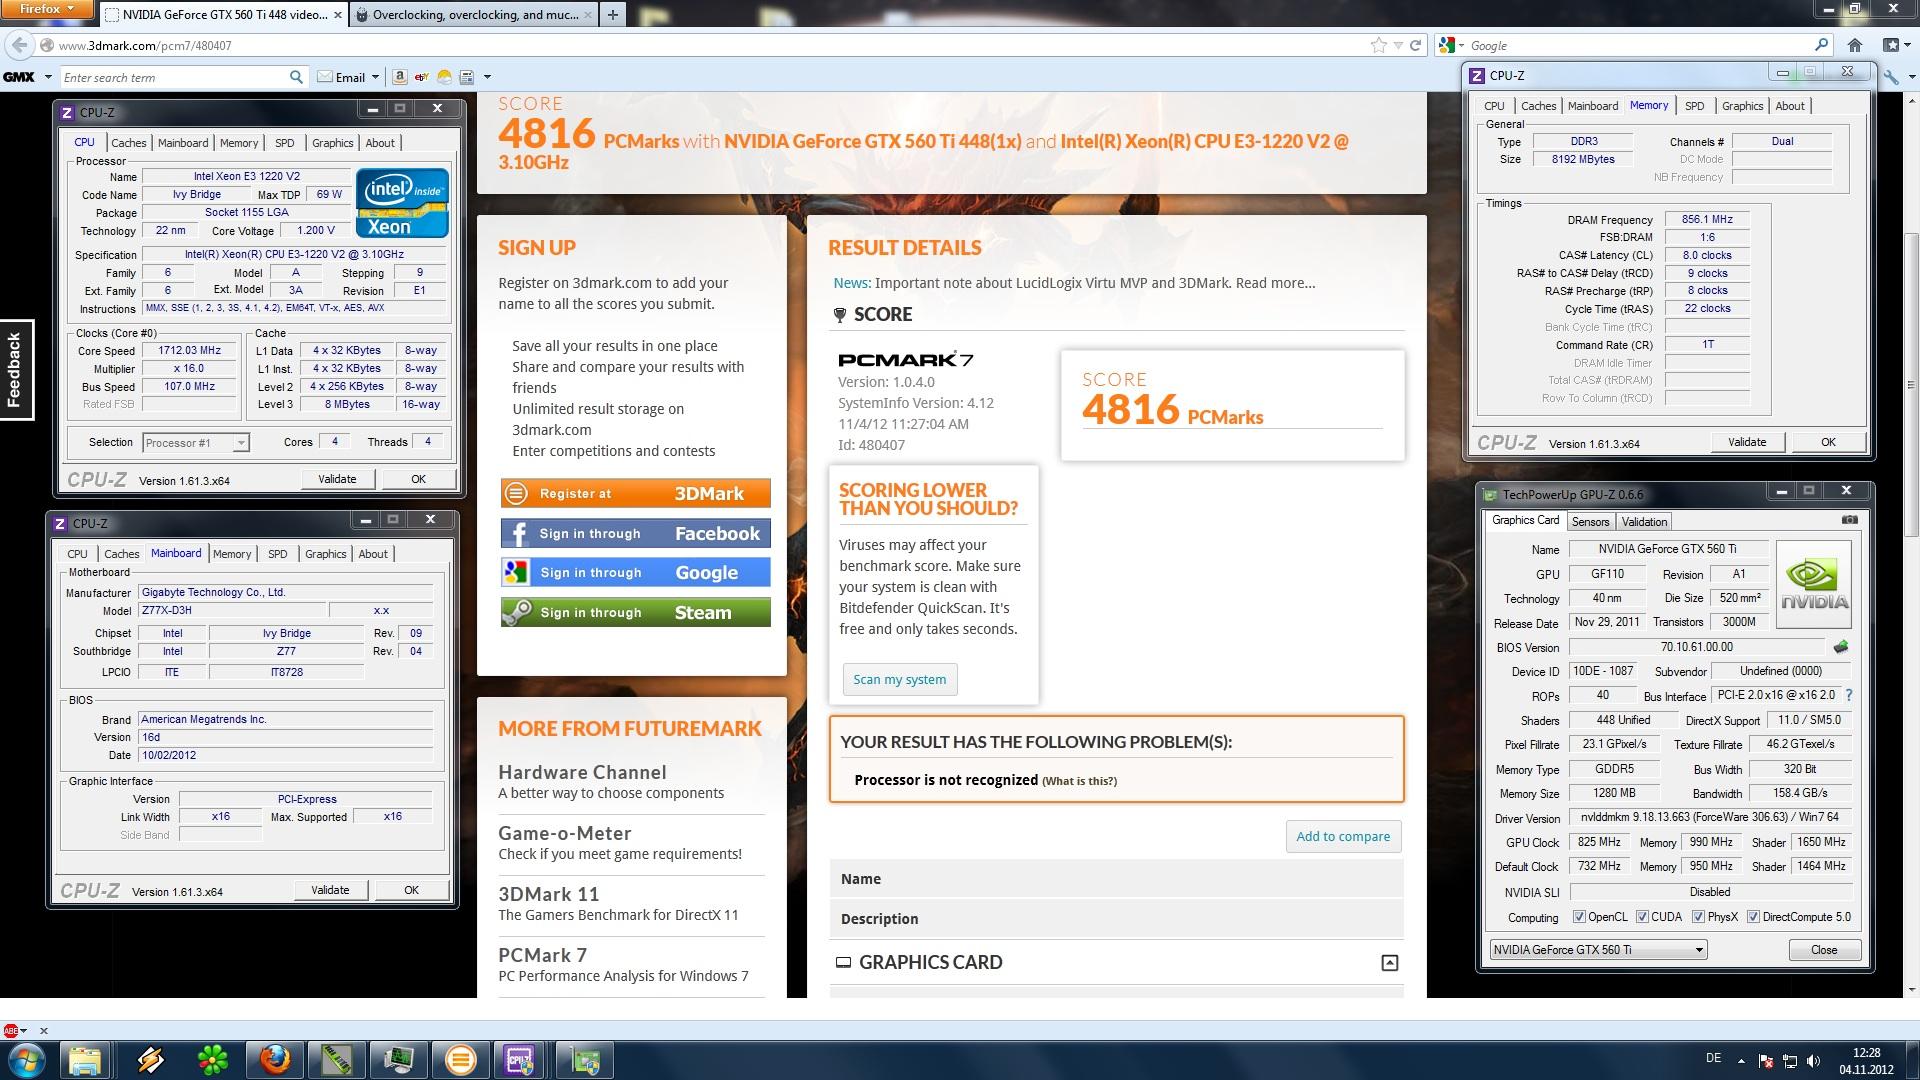Open the GPU selector dropdown in GPU-Z
Image resolution: width=1920 pixels, height=1080 pixels.
[1699, 950]
